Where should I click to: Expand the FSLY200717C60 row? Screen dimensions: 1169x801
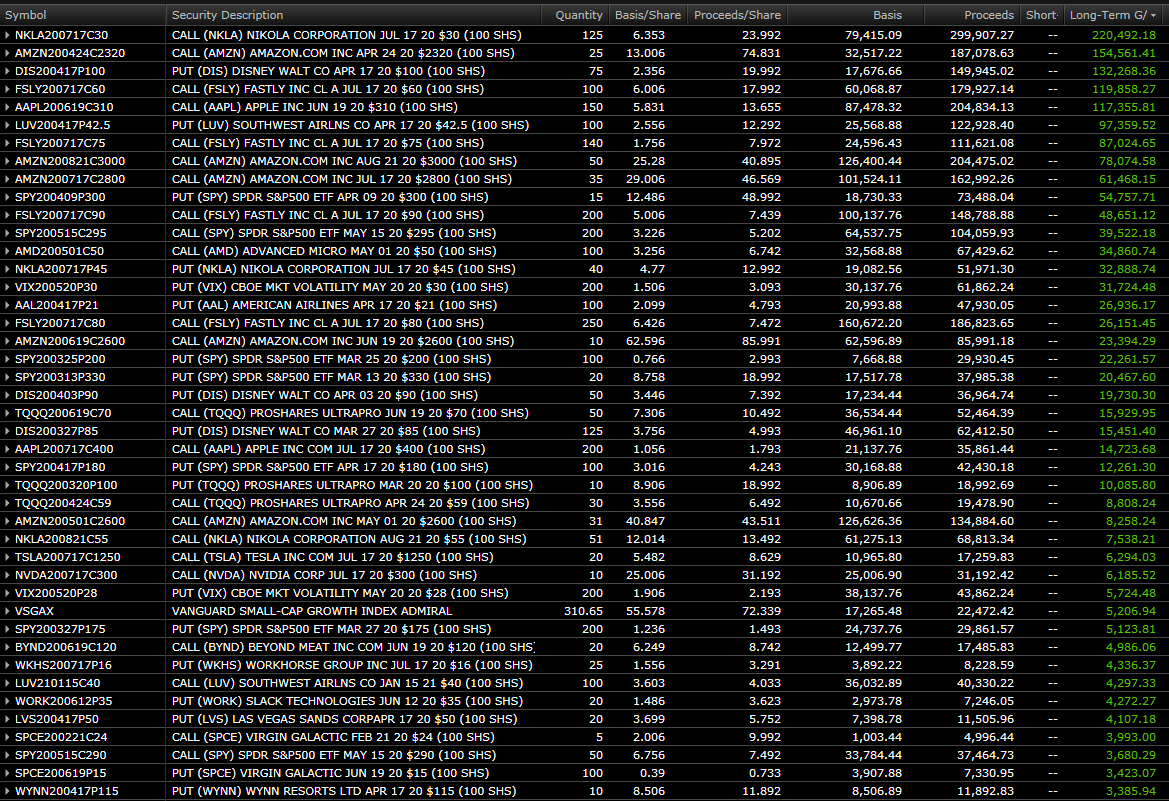point(7,89)
